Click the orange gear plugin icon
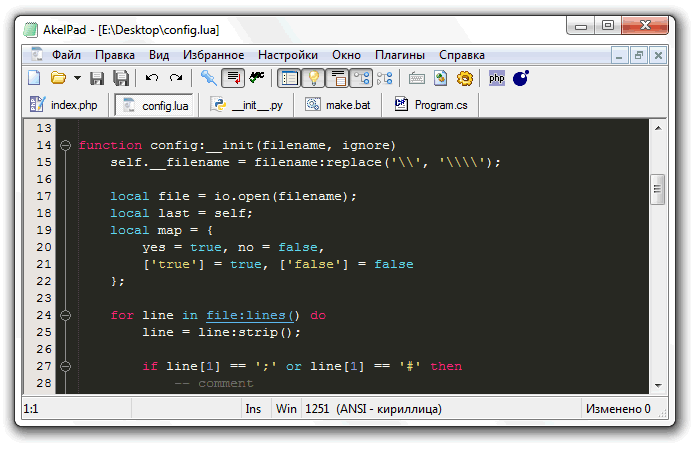The width and height of the screenshot is (699, 452). click(464, 78)
